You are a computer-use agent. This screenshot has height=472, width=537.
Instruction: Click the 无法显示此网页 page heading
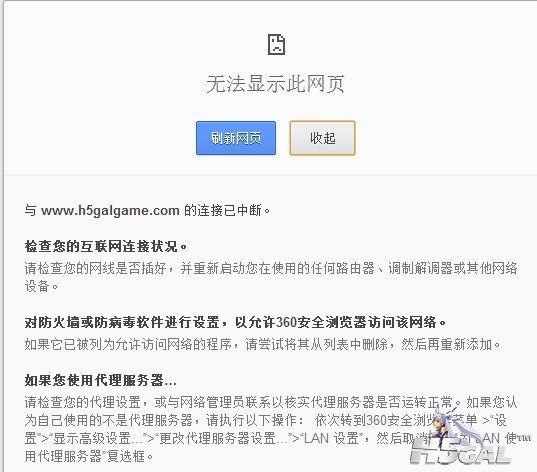[x=275, y=84]
